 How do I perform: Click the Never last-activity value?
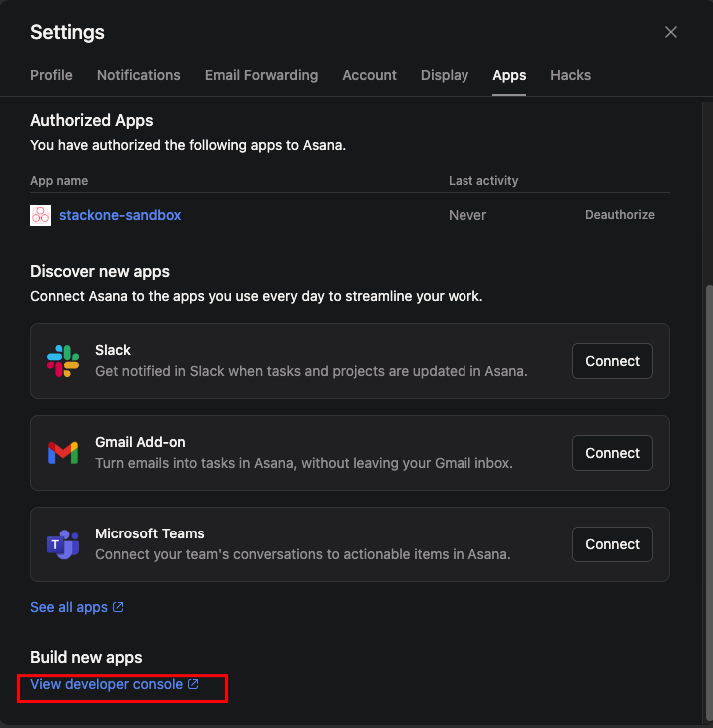pos(467,215)
